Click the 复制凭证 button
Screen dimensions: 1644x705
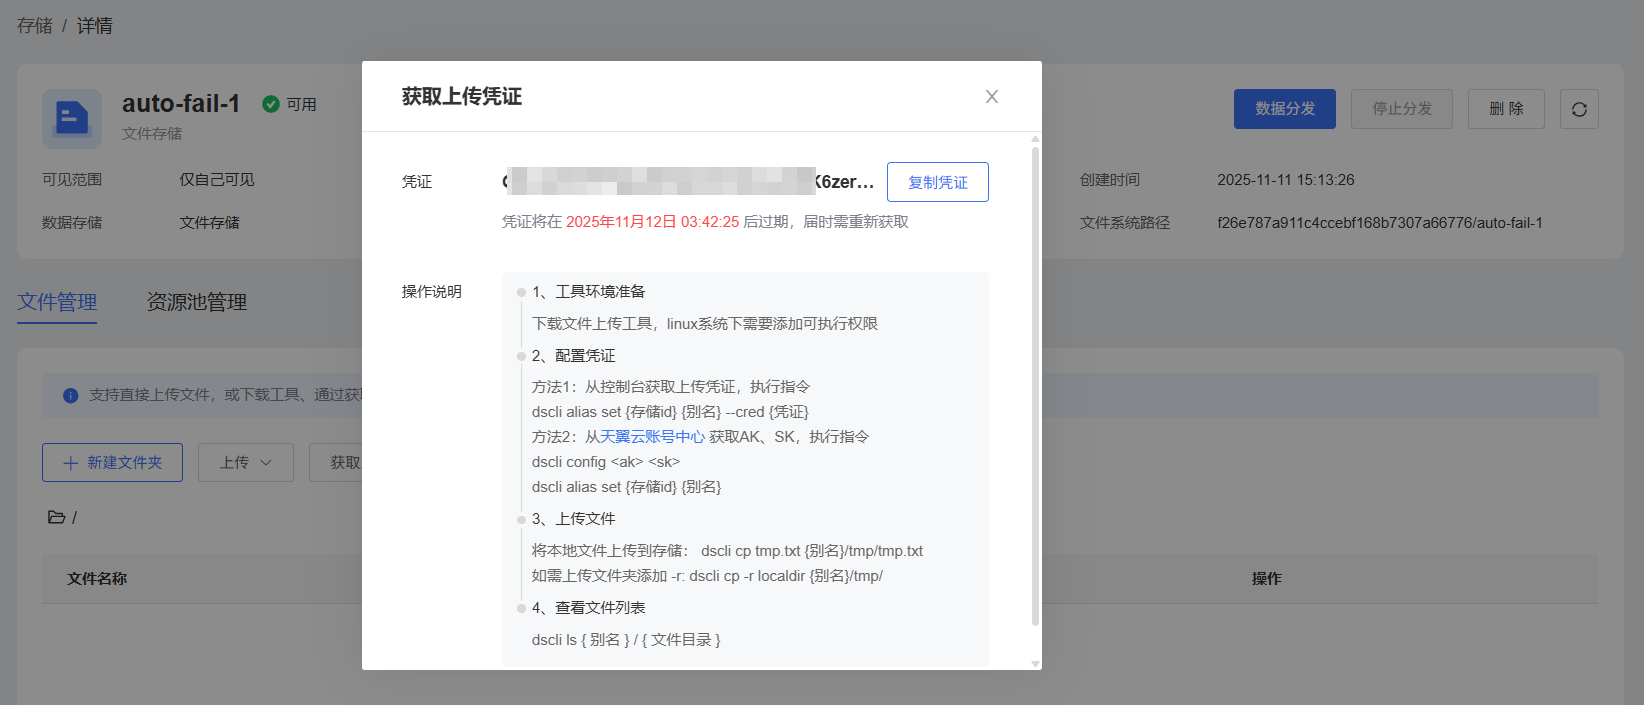tap(937, 182)
